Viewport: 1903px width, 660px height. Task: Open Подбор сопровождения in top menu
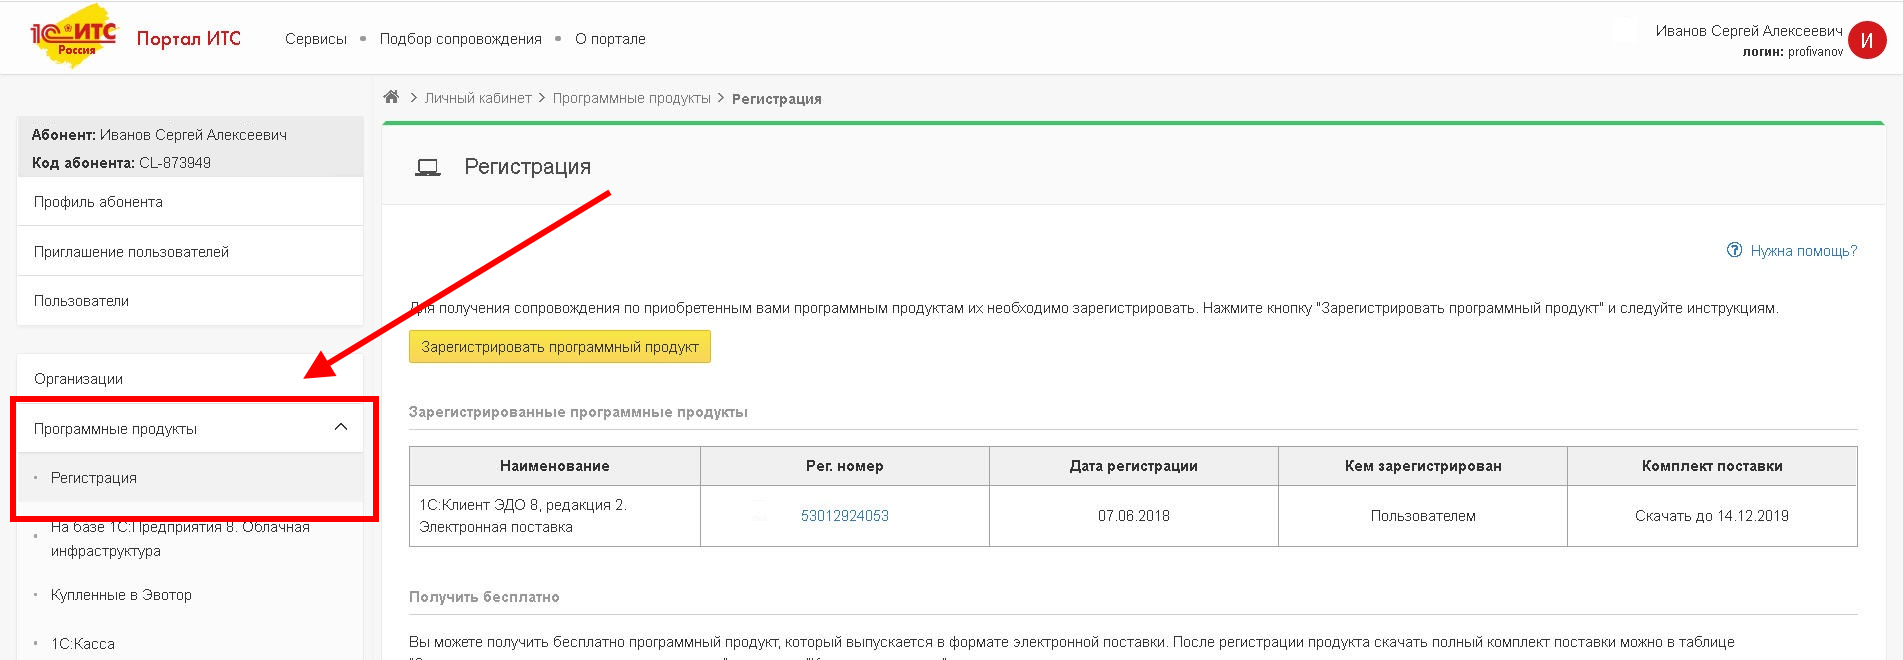tap(460, 39)
